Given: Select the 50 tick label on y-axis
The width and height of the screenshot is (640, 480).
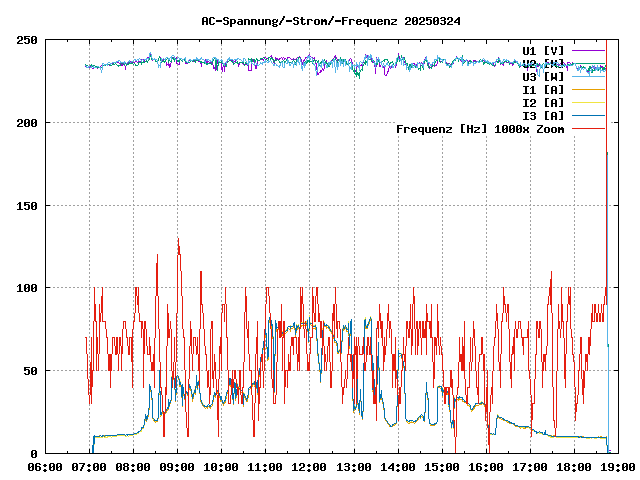Looking at the screenshot, I should [30, 371].
